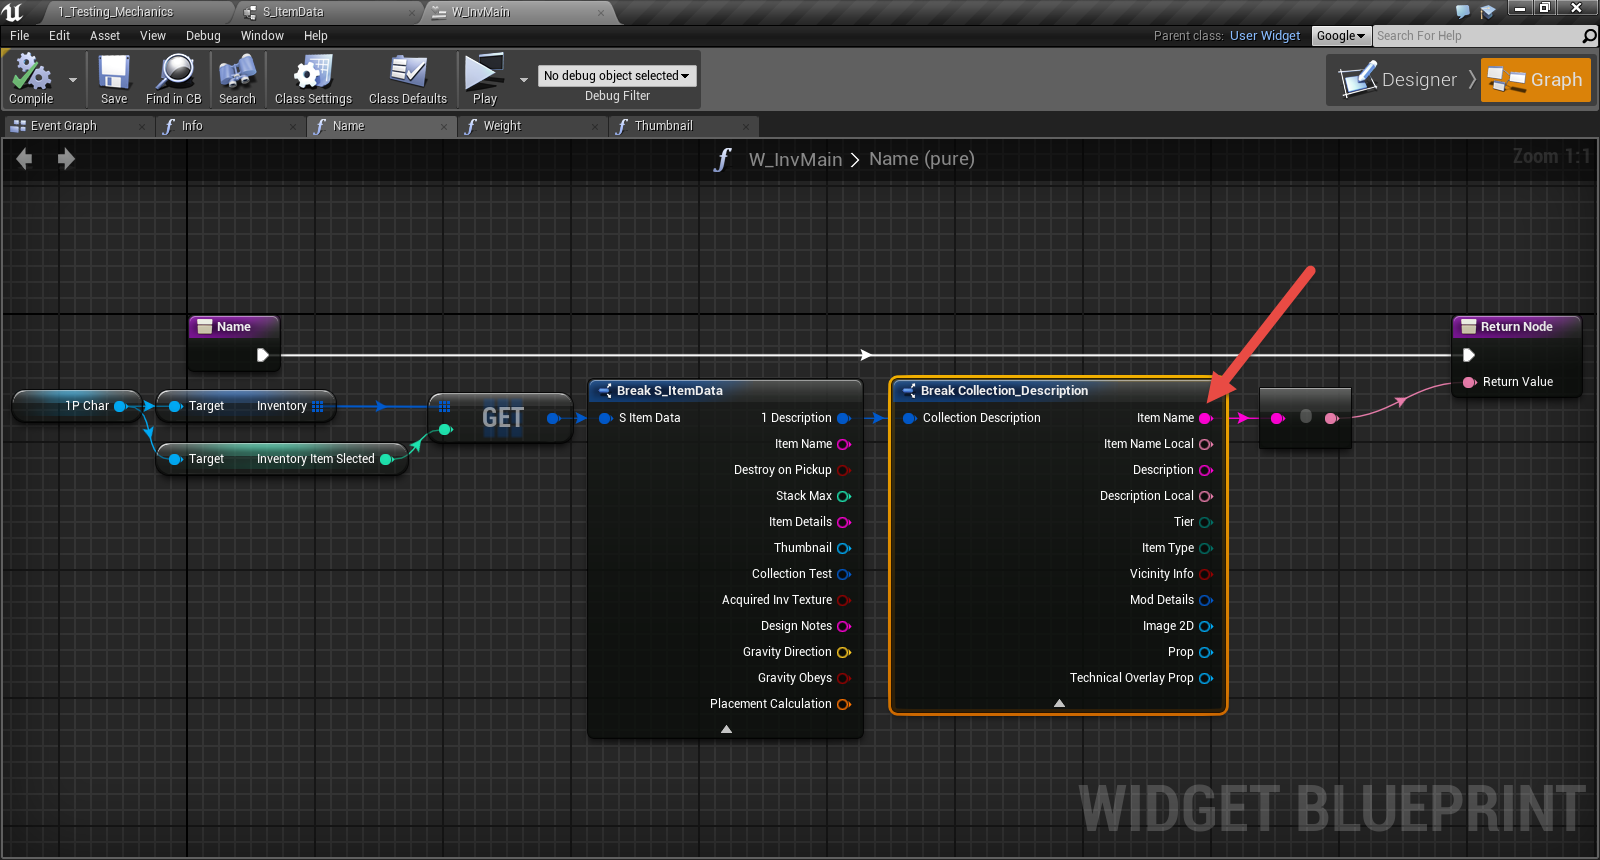Collapse Break Collection_Description node pins

[x=1059, y=703]
